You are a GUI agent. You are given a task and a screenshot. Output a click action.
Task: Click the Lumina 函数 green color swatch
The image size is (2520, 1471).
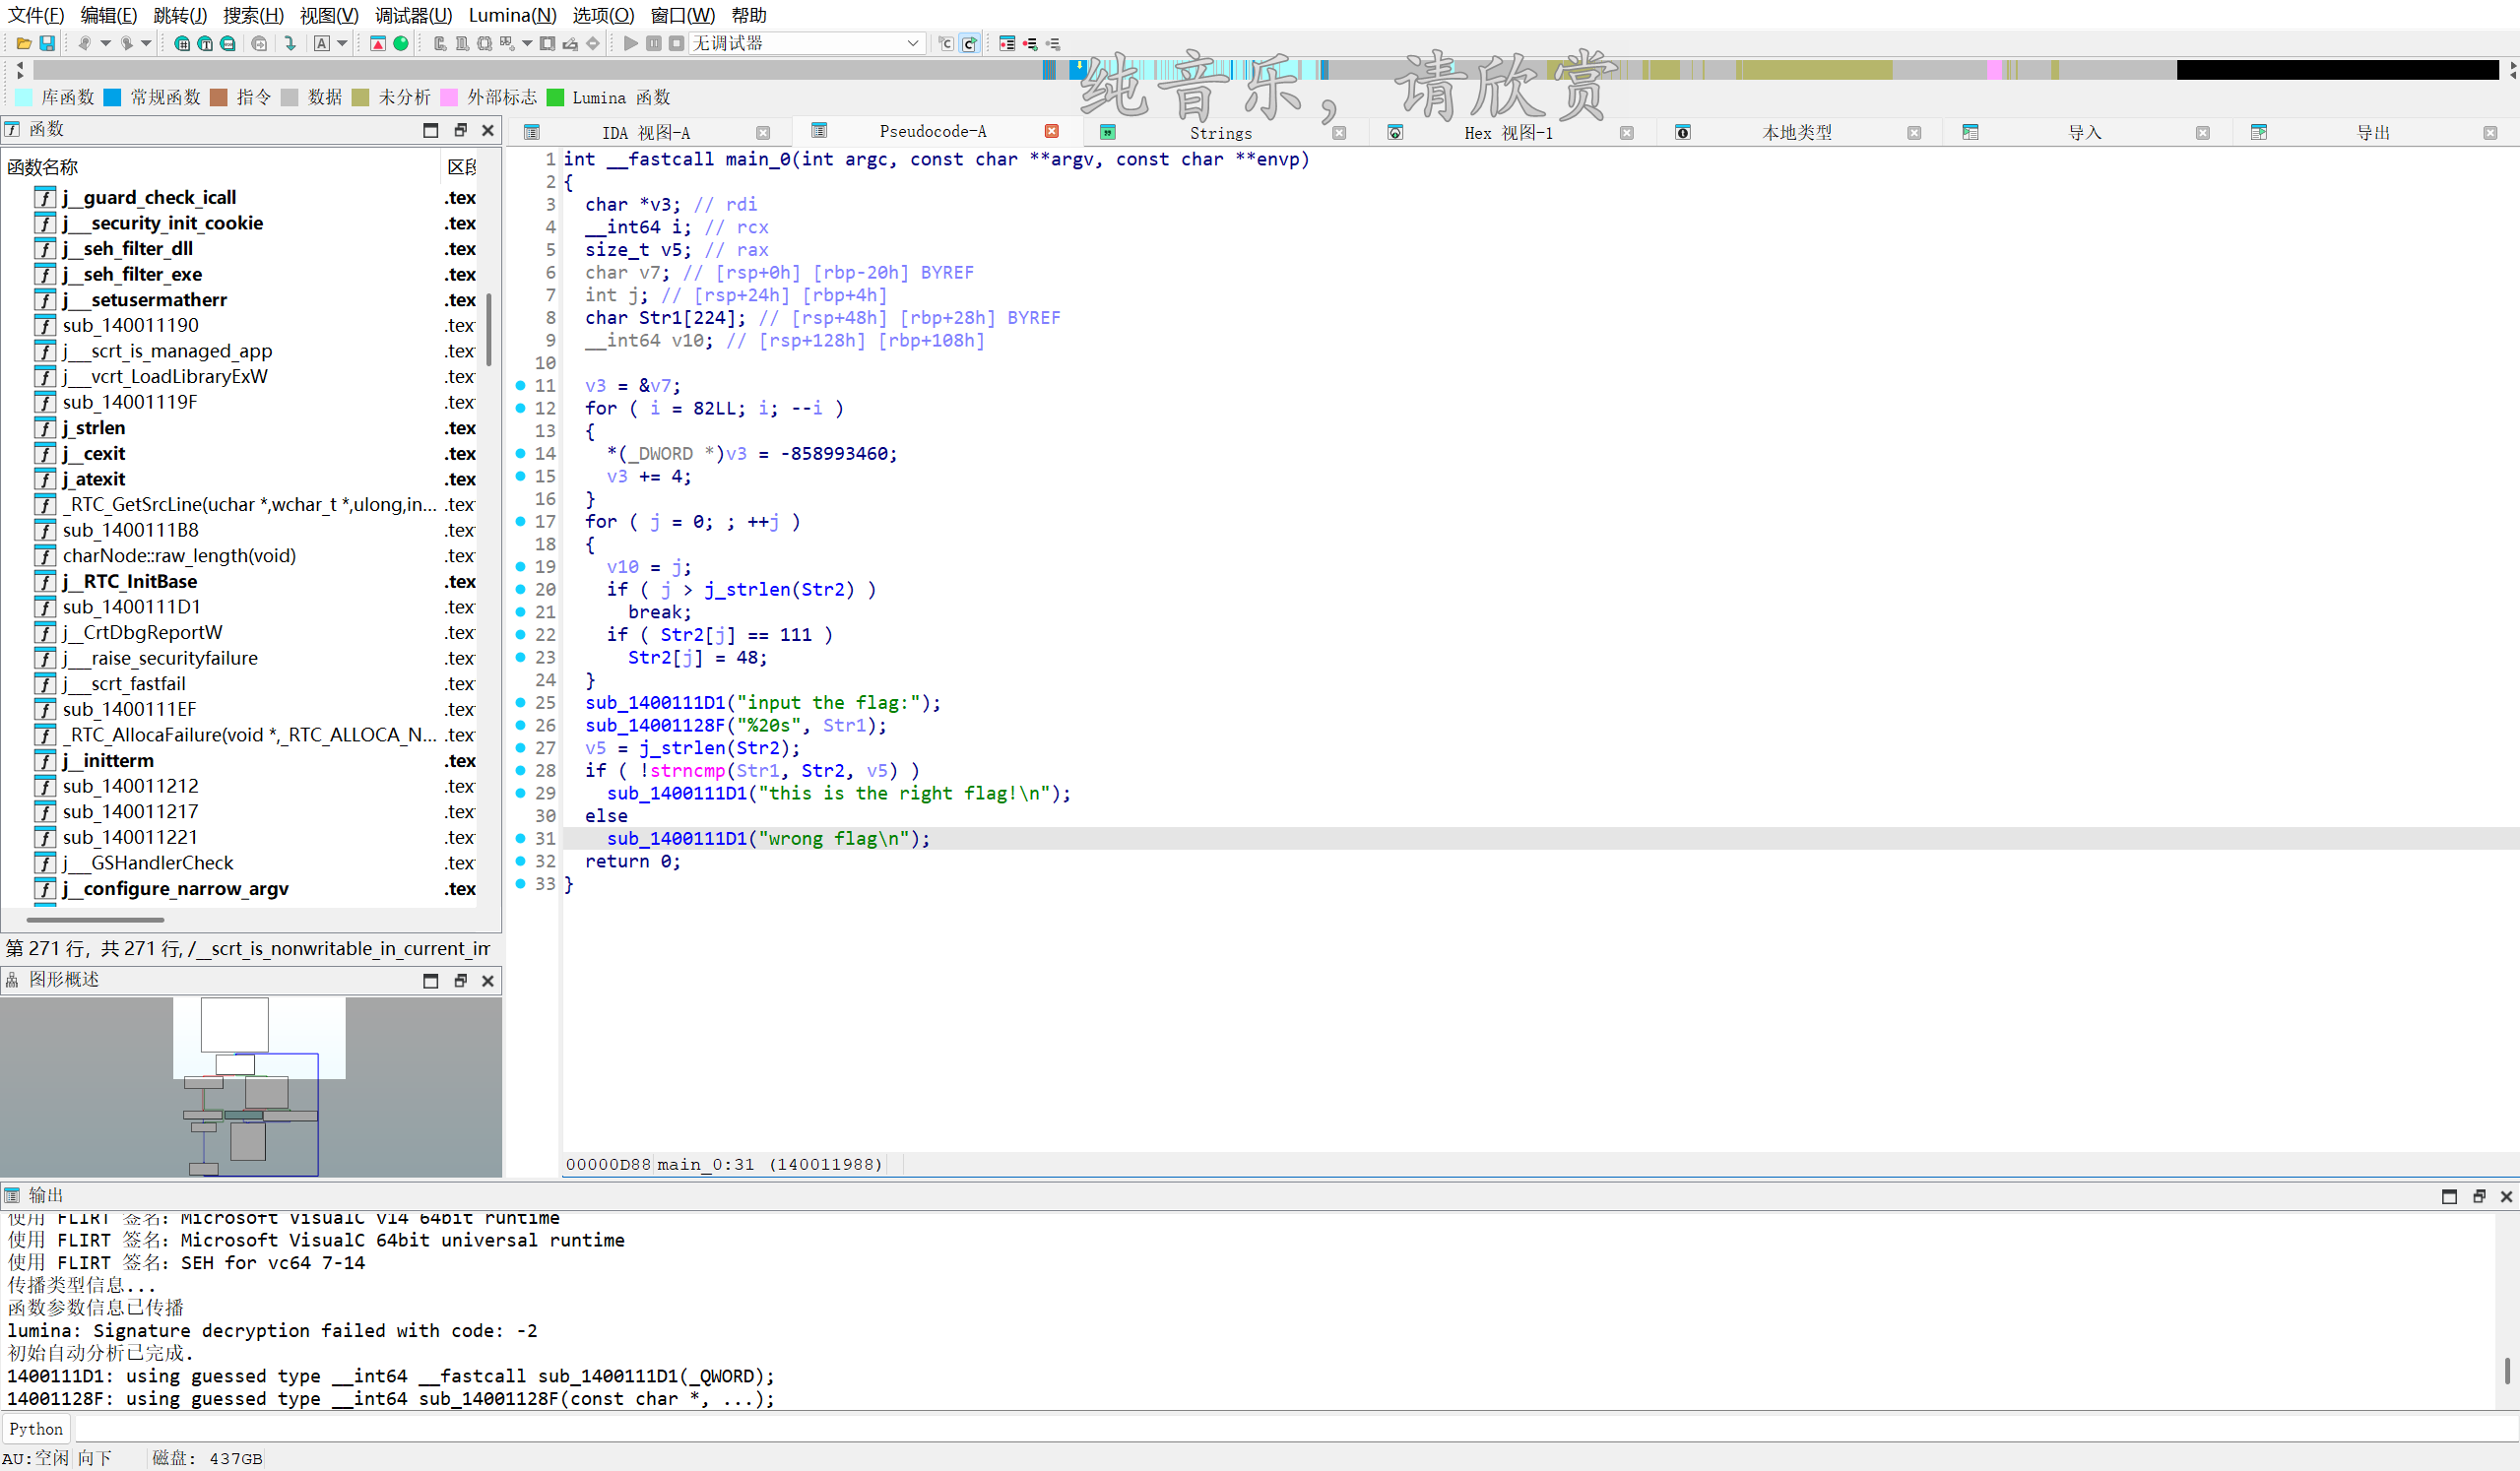pyautogui.click(x=555, y=97)
